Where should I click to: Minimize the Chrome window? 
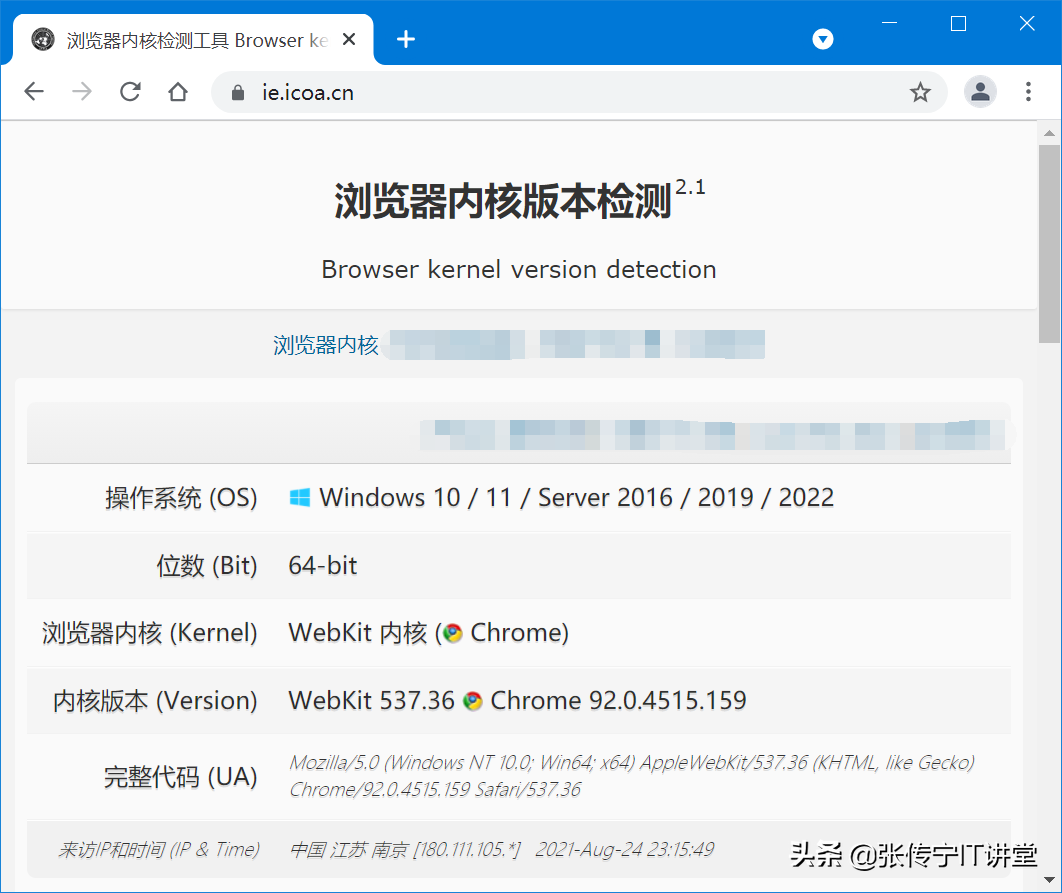pos(889,24)
